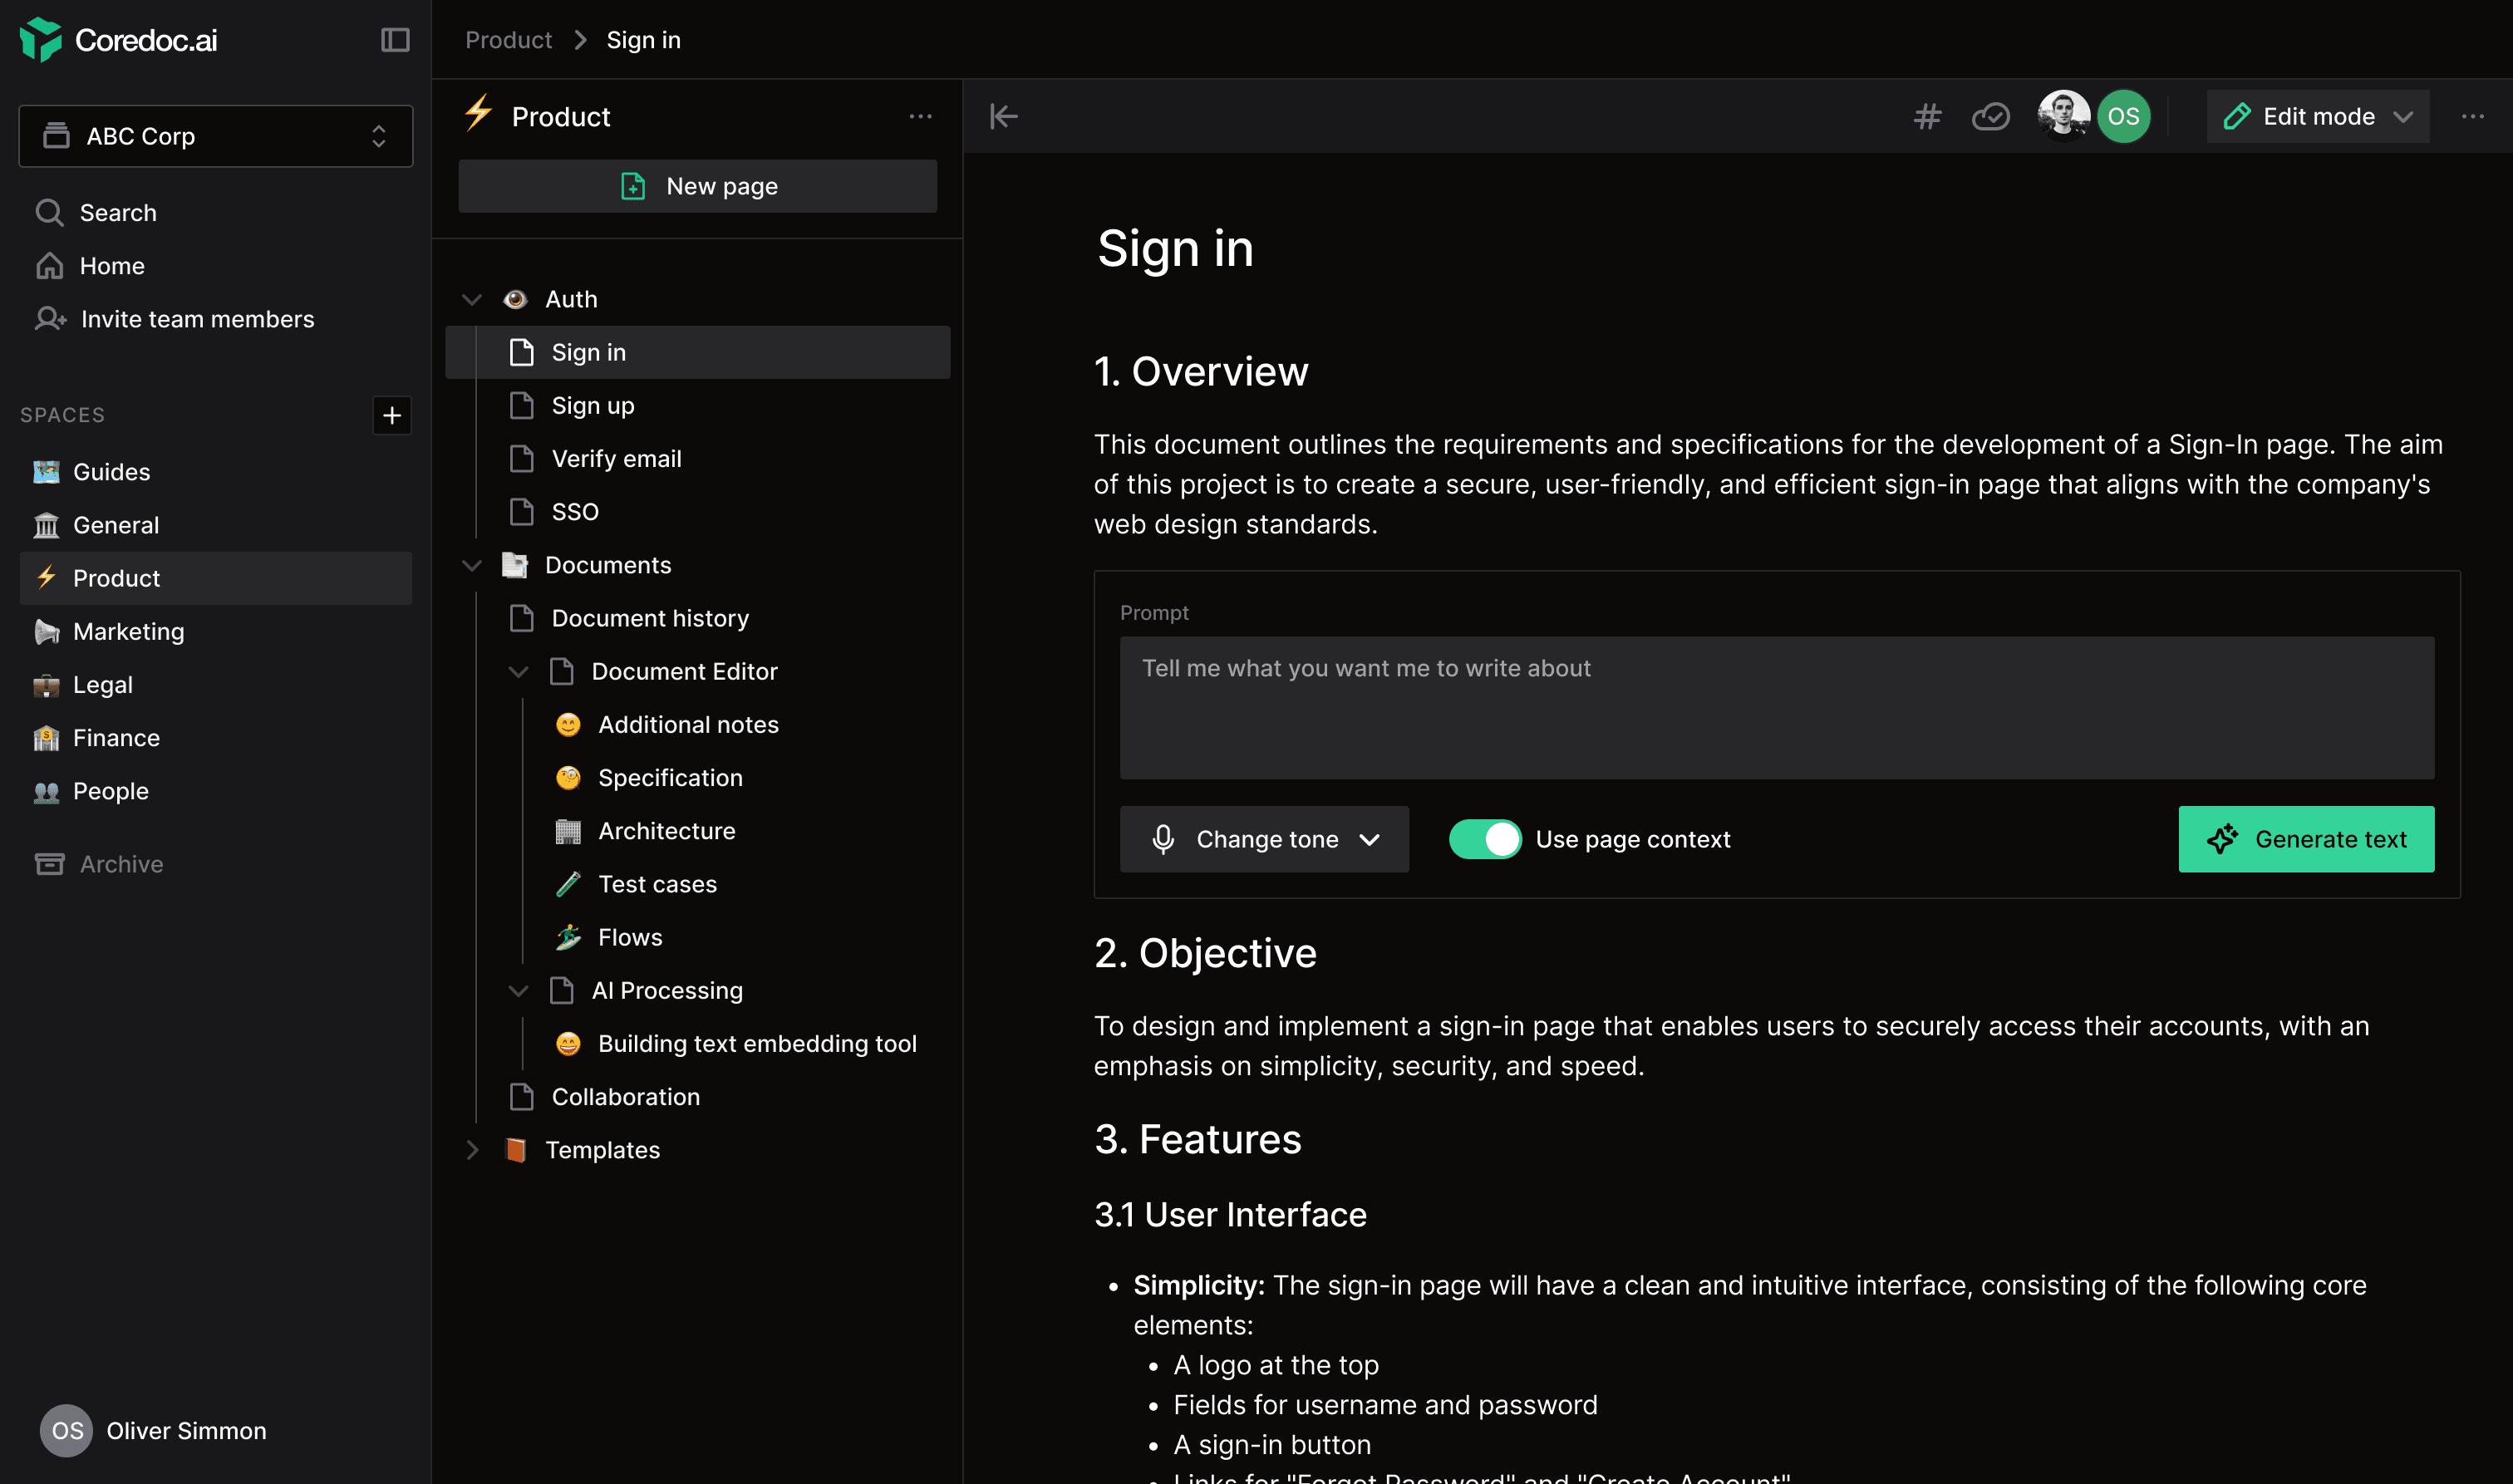The image size is (2513, 1484).
Task: Open the Edit mode dropdown
Action: tap(2317, 116)
